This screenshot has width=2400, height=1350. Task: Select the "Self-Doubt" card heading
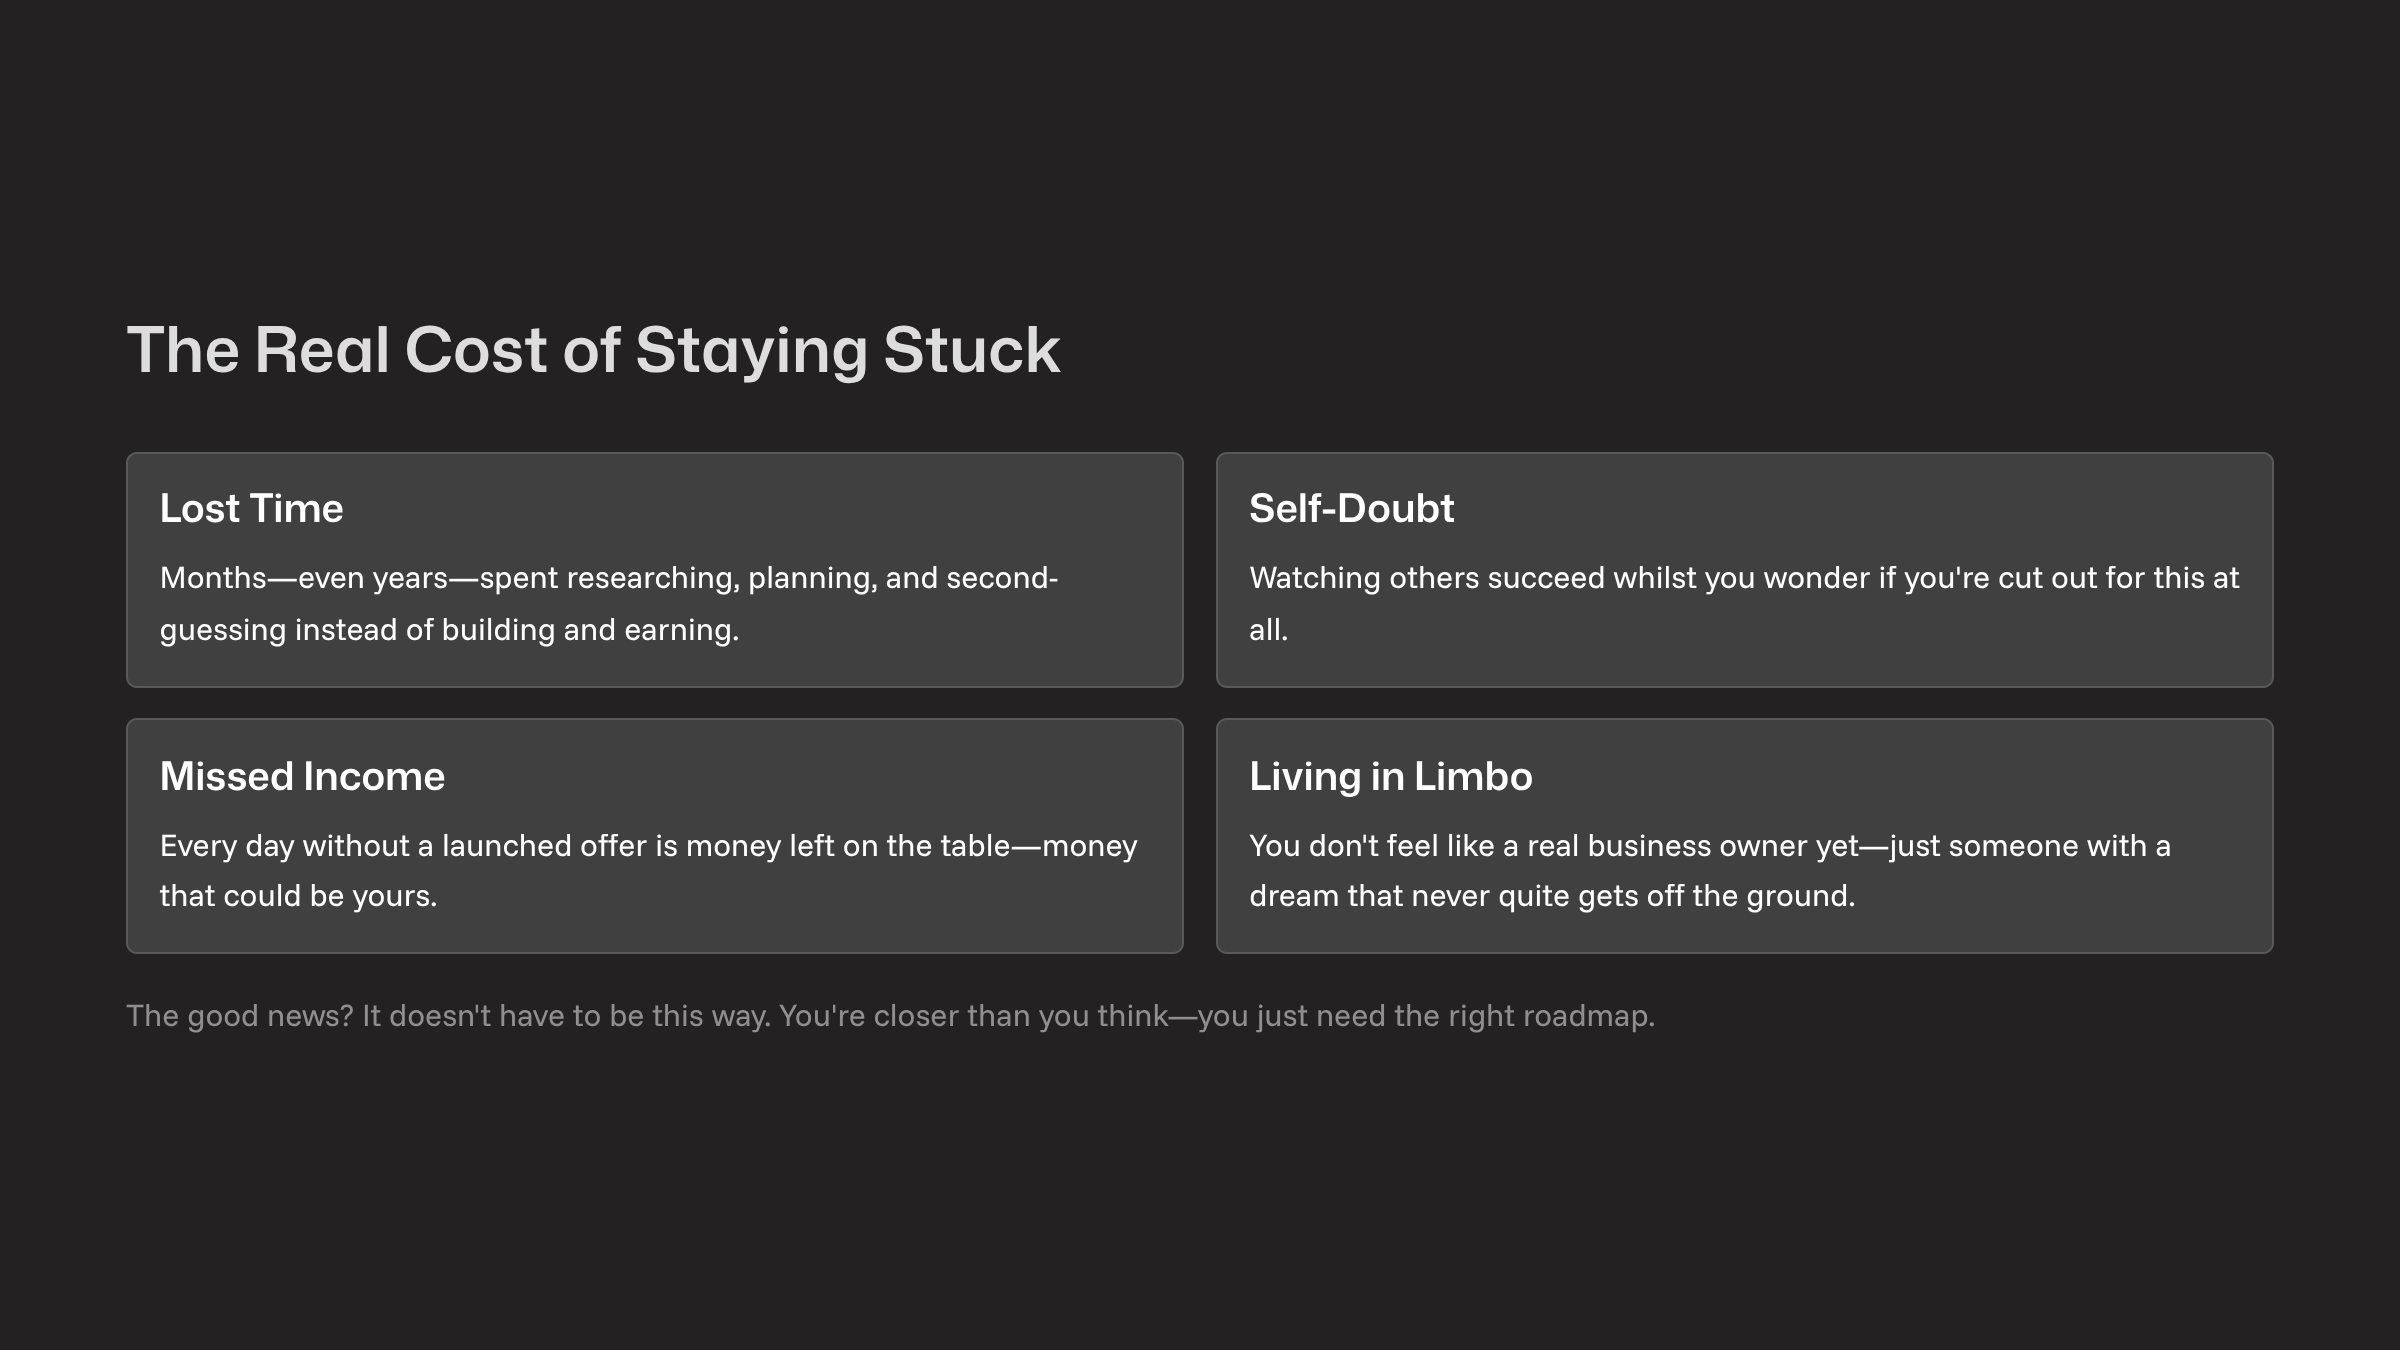(1351, 508)
